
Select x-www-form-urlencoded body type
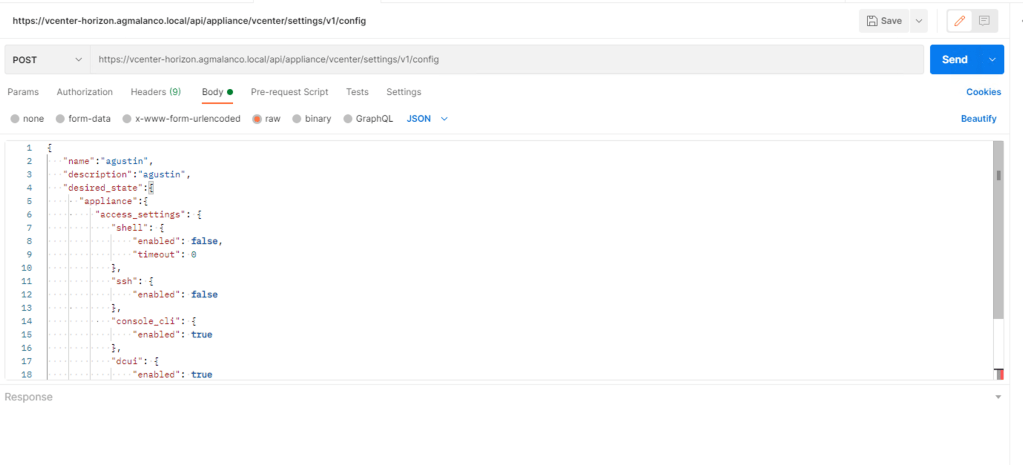click(x=127, y=118)
